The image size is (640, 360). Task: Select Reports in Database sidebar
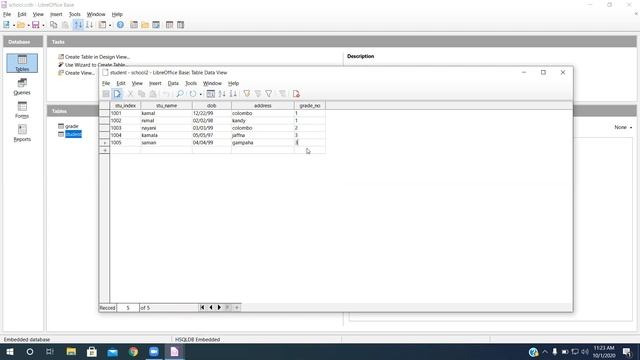pos(22,133)
